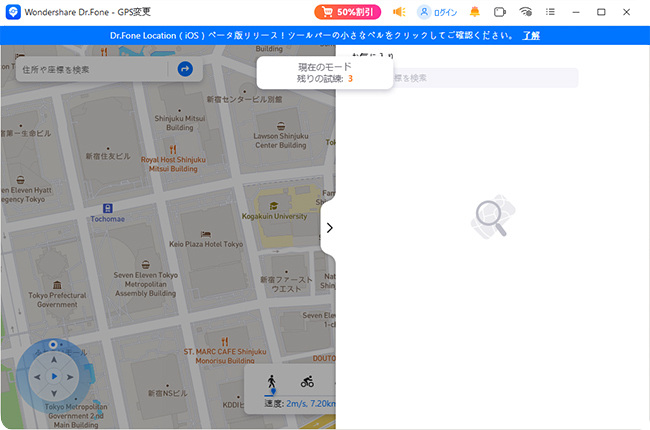The width and height of the screenshot is (650, 430).
Task: Select bicycle speed mode
Action: pos(306,382)
